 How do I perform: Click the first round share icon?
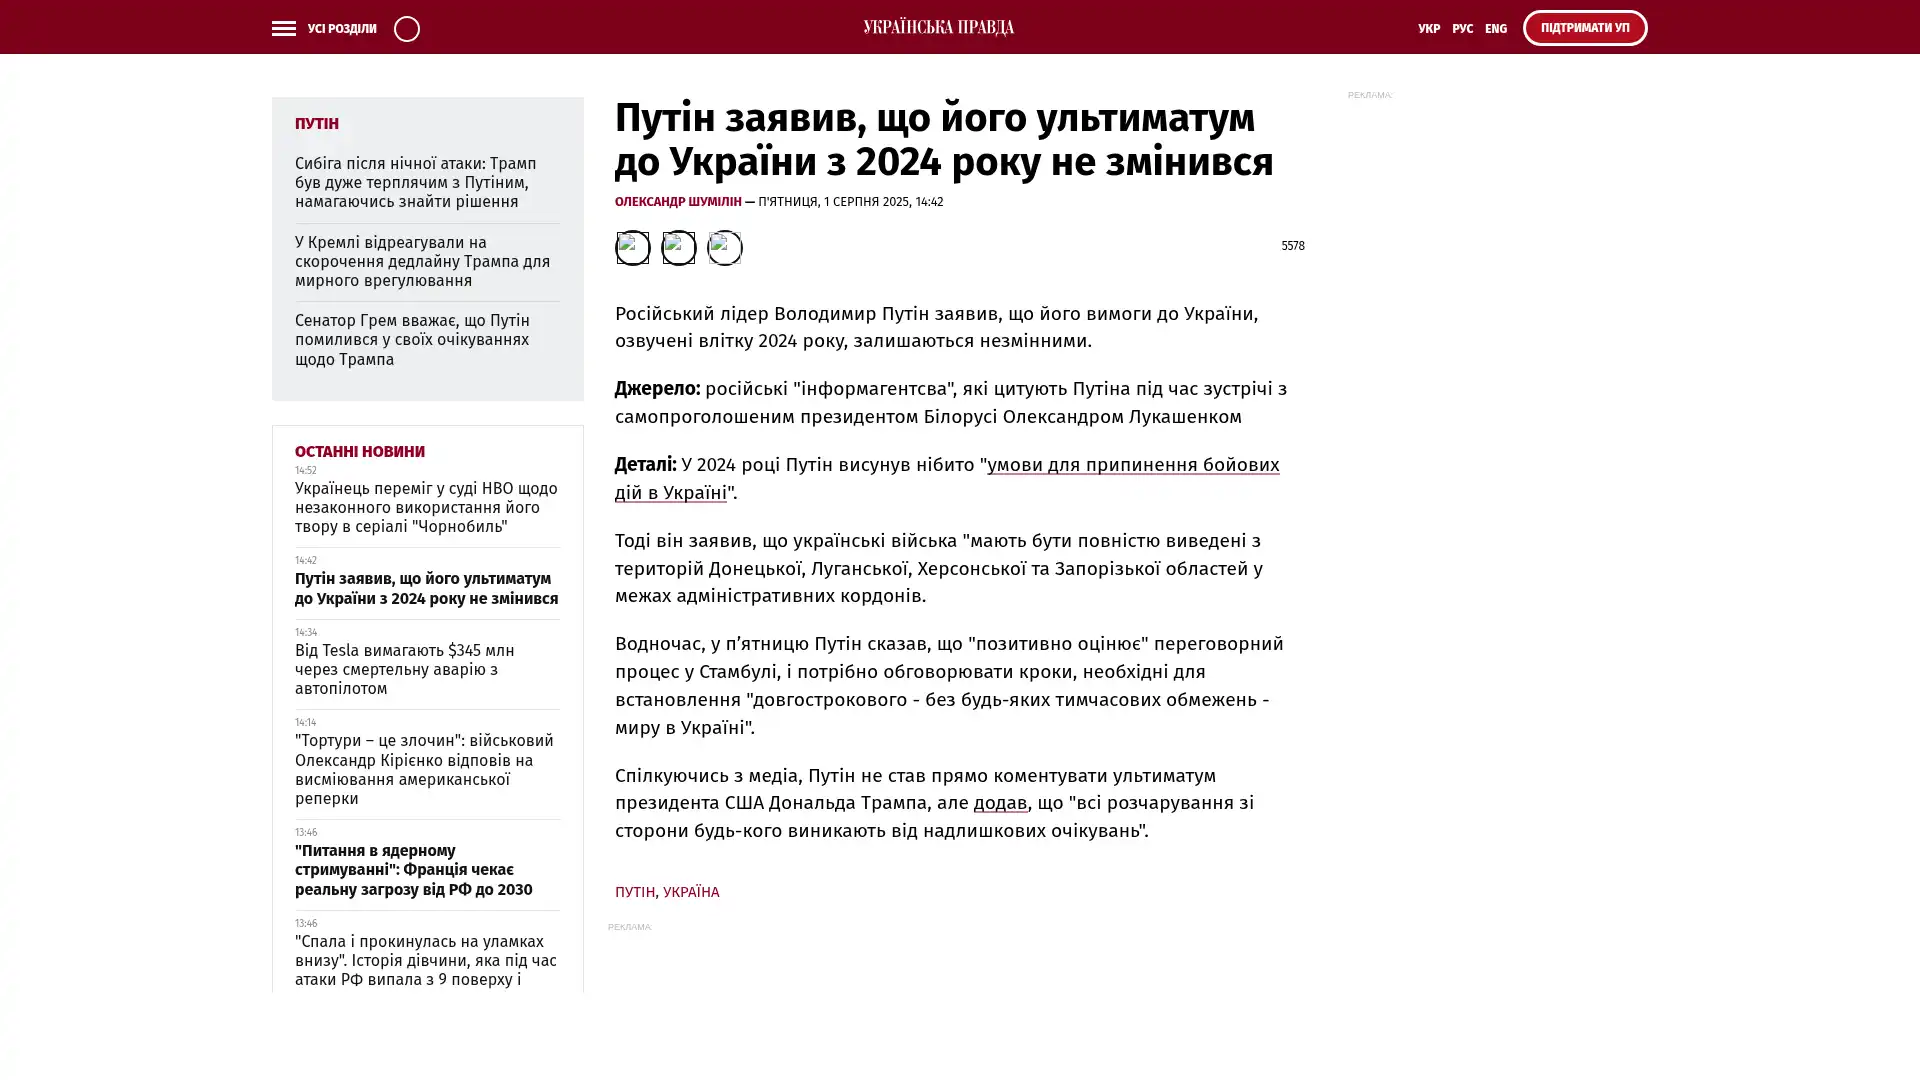632,247
